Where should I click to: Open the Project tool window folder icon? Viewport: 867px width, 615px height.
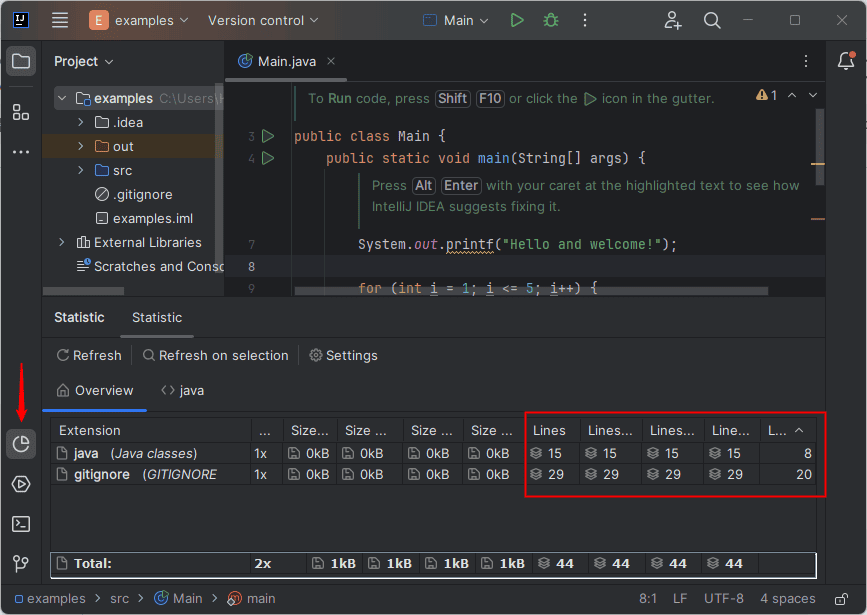pos(21,61)
